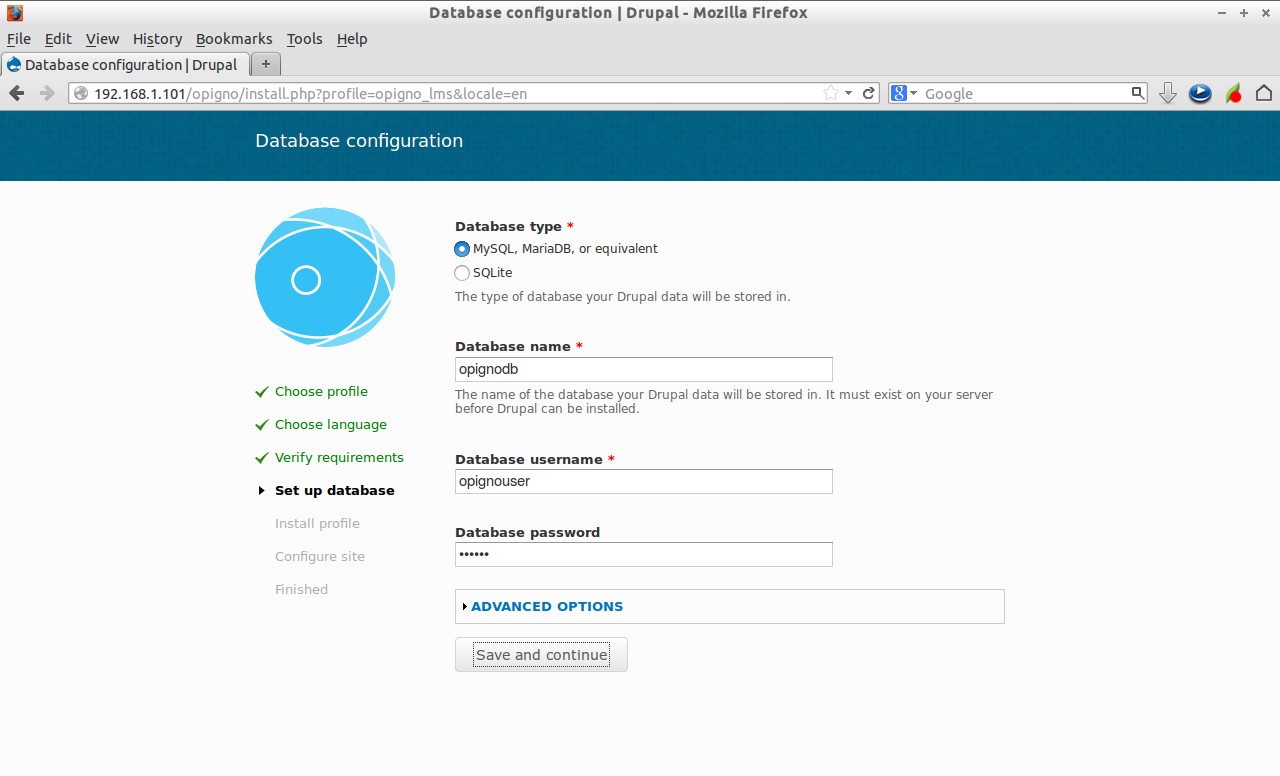Open the URL history dropdown arrow

pyautogui.click(x=848, y=93)
